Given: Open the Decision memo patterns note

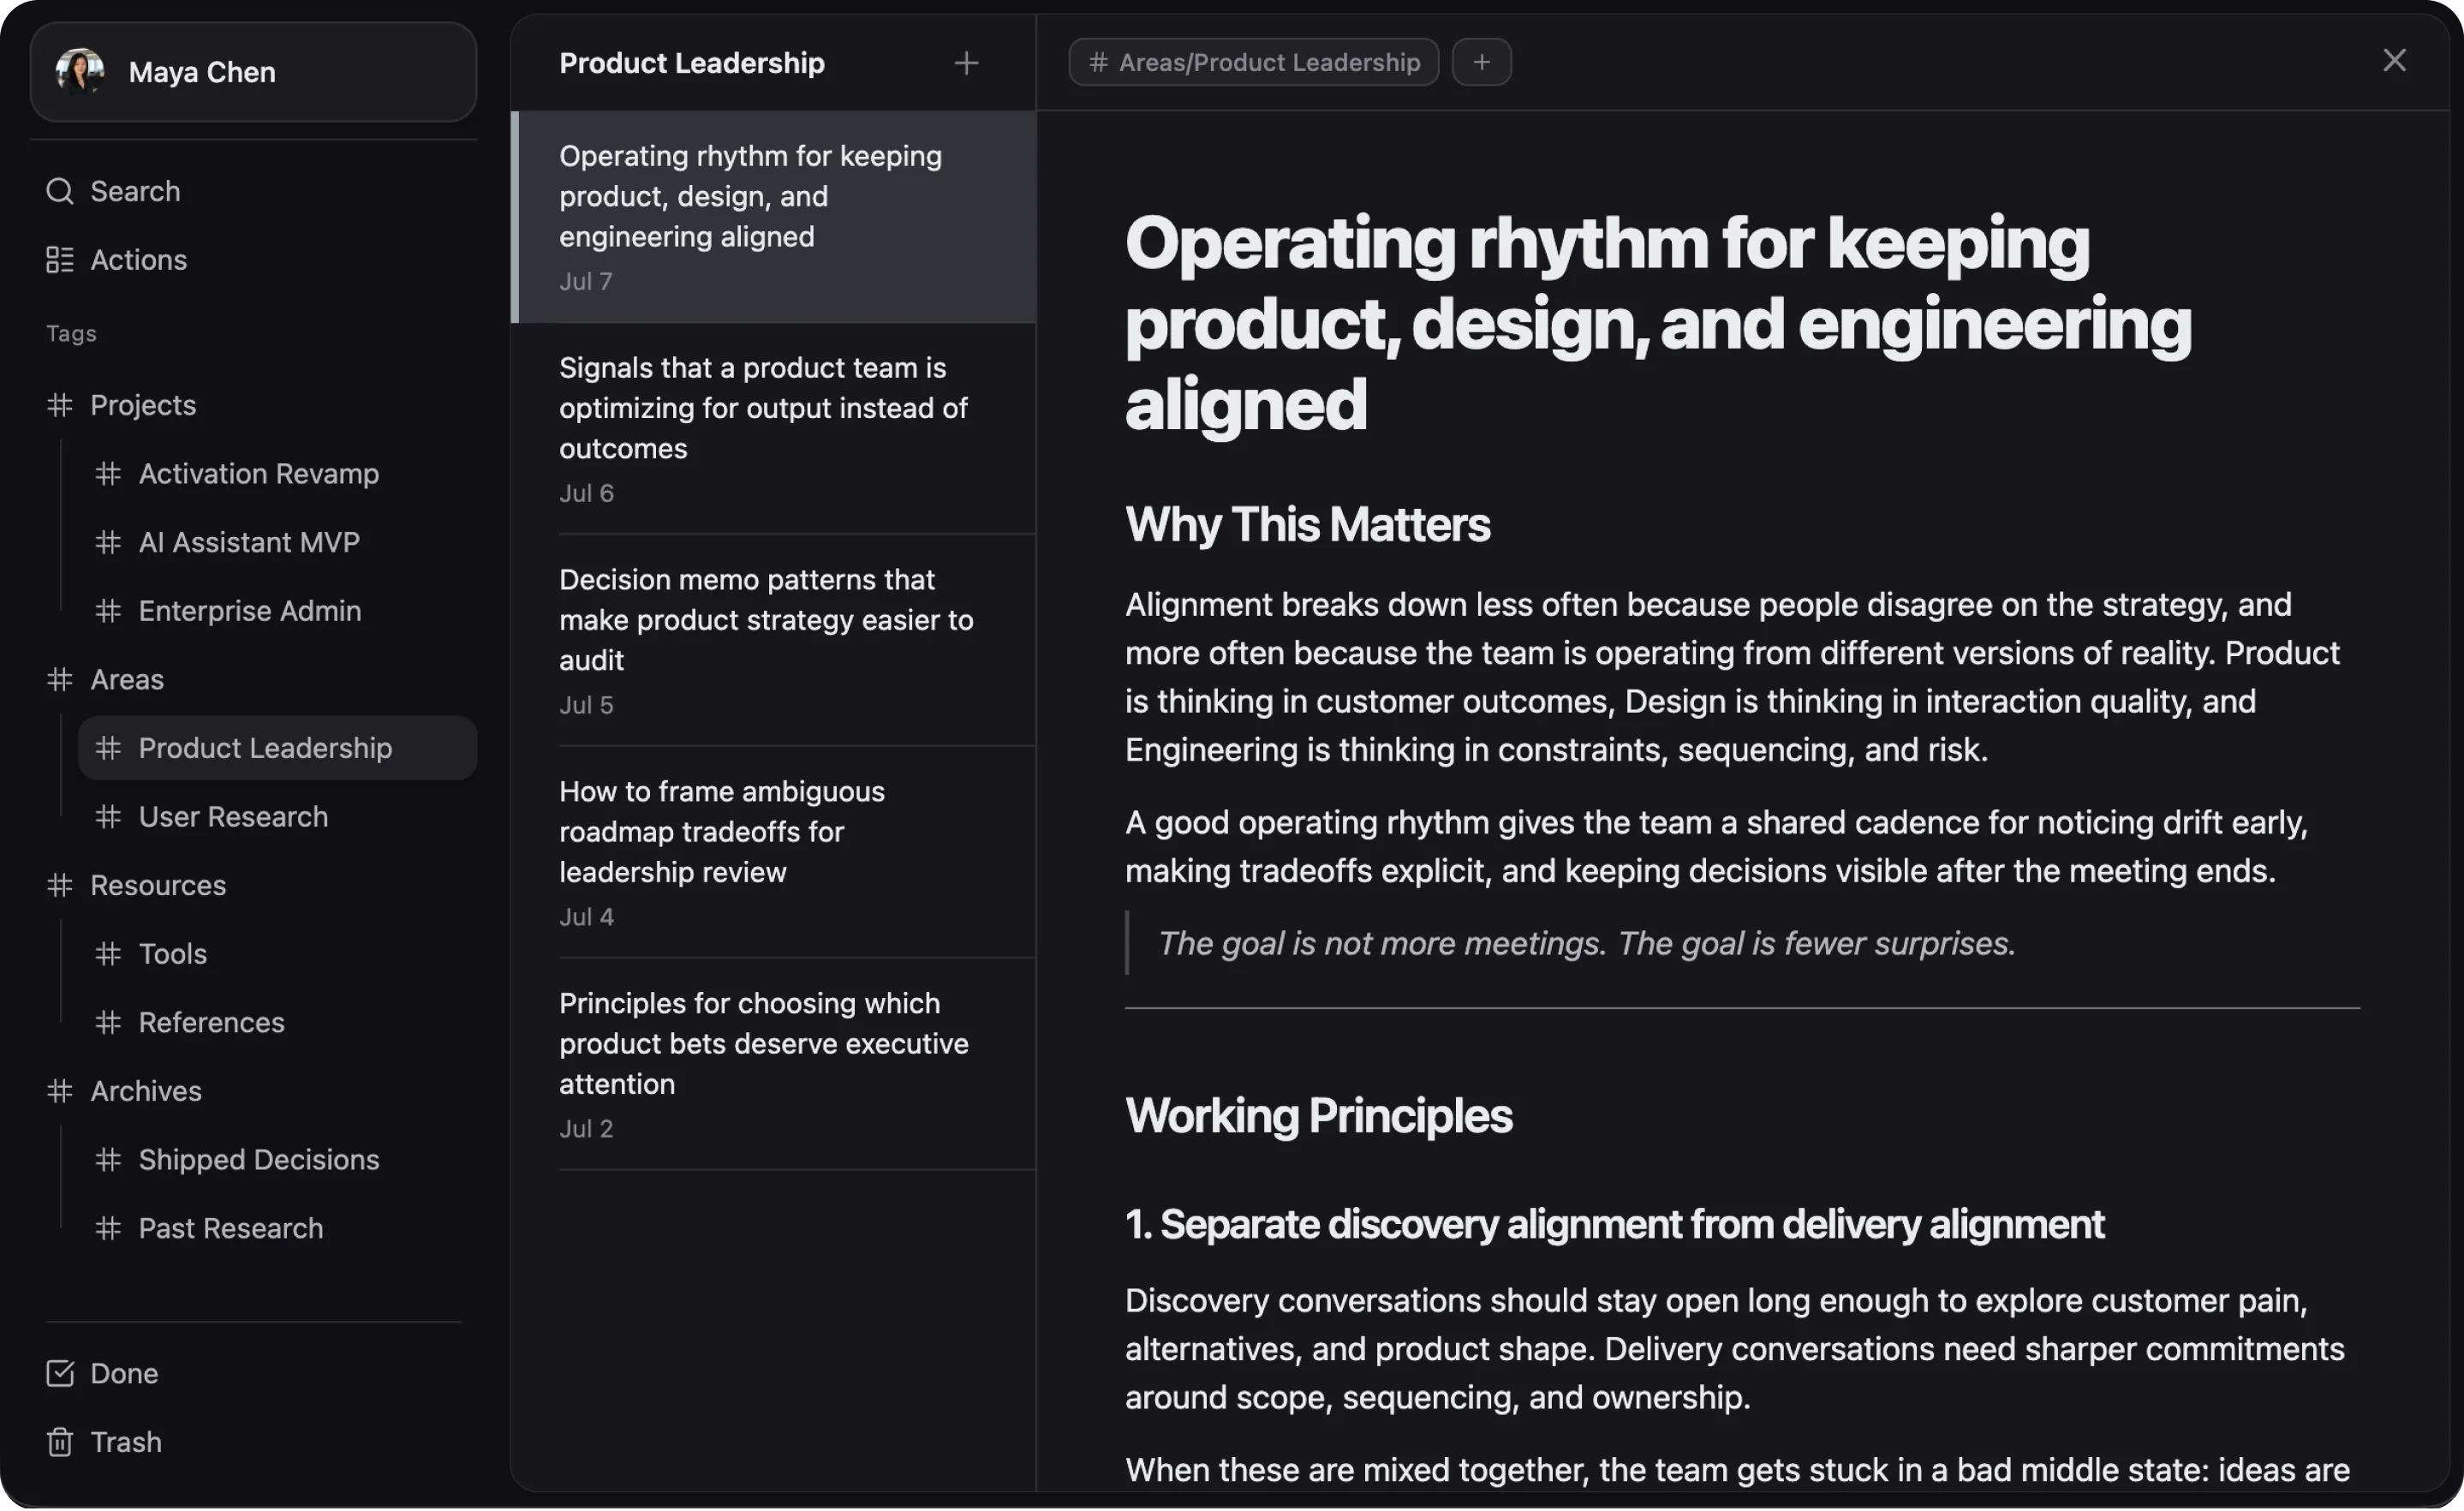Looking at the screenshot, I should point(774,641).
